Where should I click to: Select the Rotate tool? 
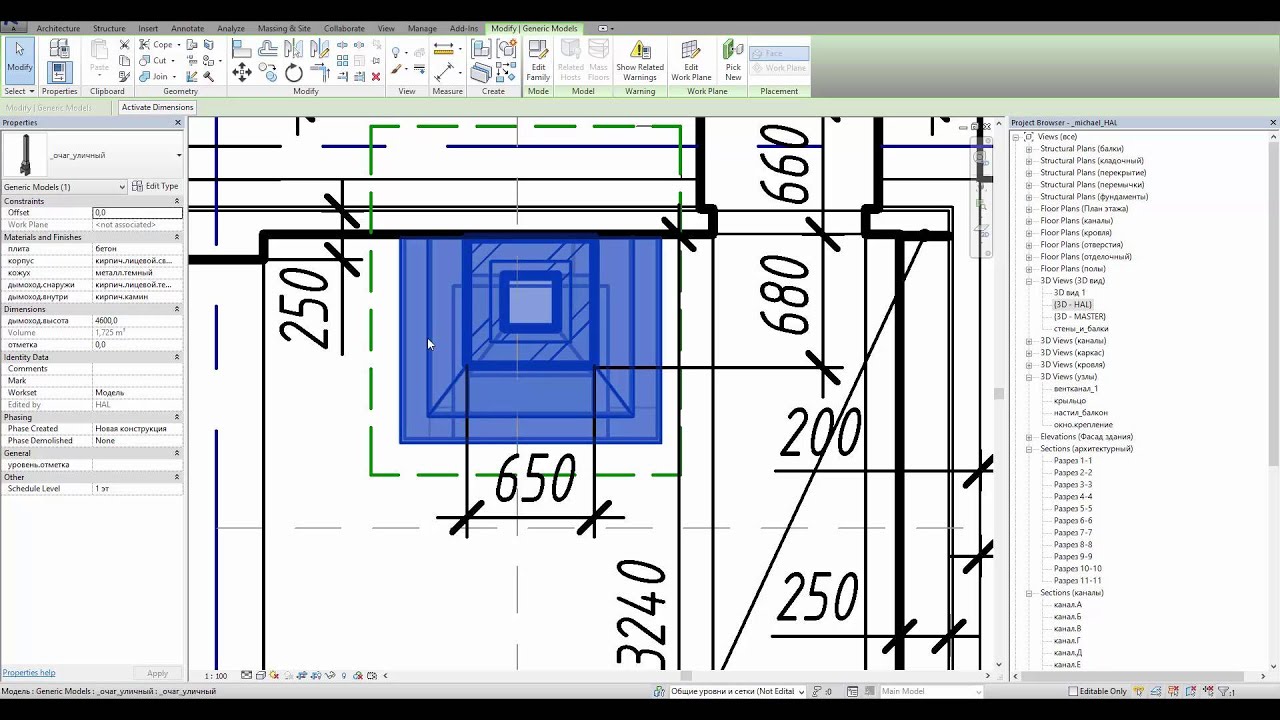[294, 72]
